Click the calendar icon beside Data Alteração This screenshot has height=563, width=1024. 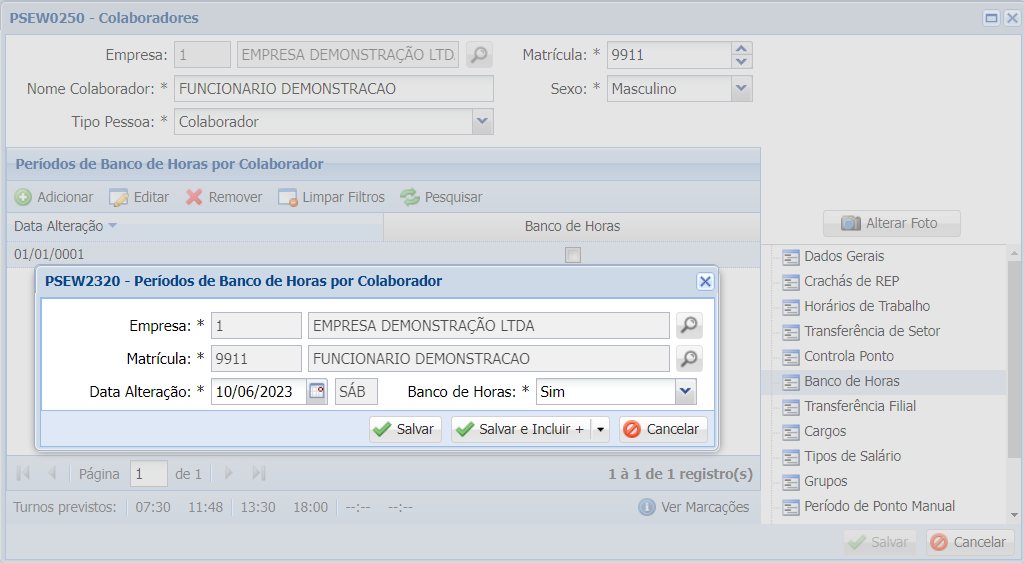317,392
